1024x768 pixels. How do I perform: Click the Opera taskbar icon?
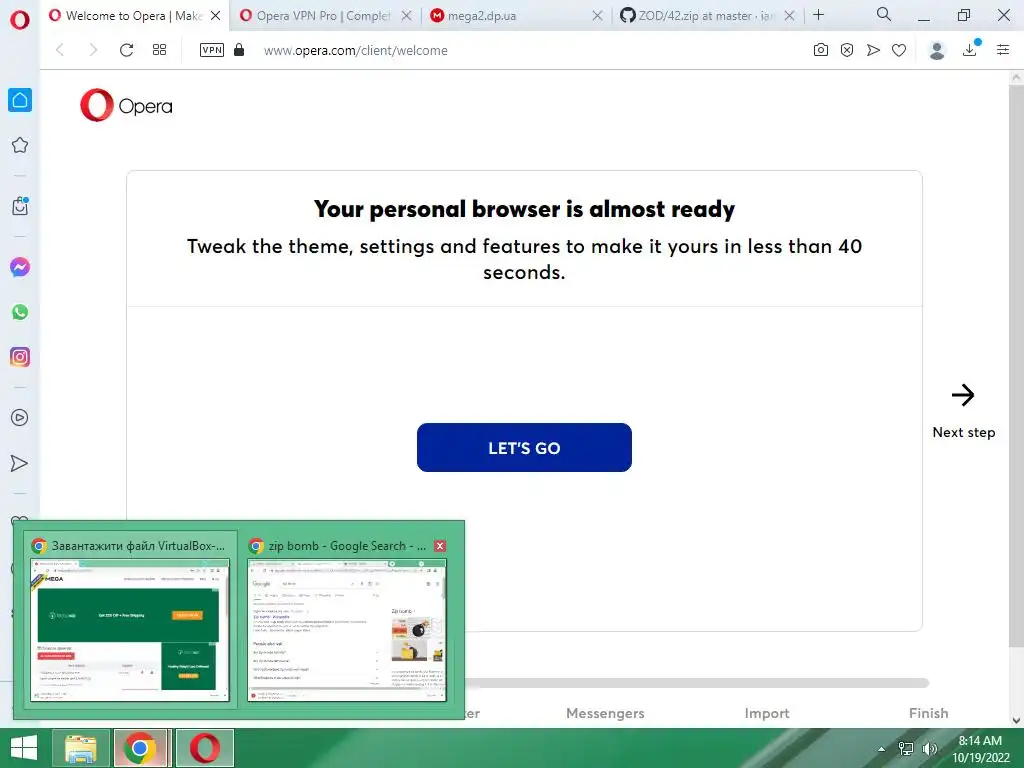click(204, 748)
